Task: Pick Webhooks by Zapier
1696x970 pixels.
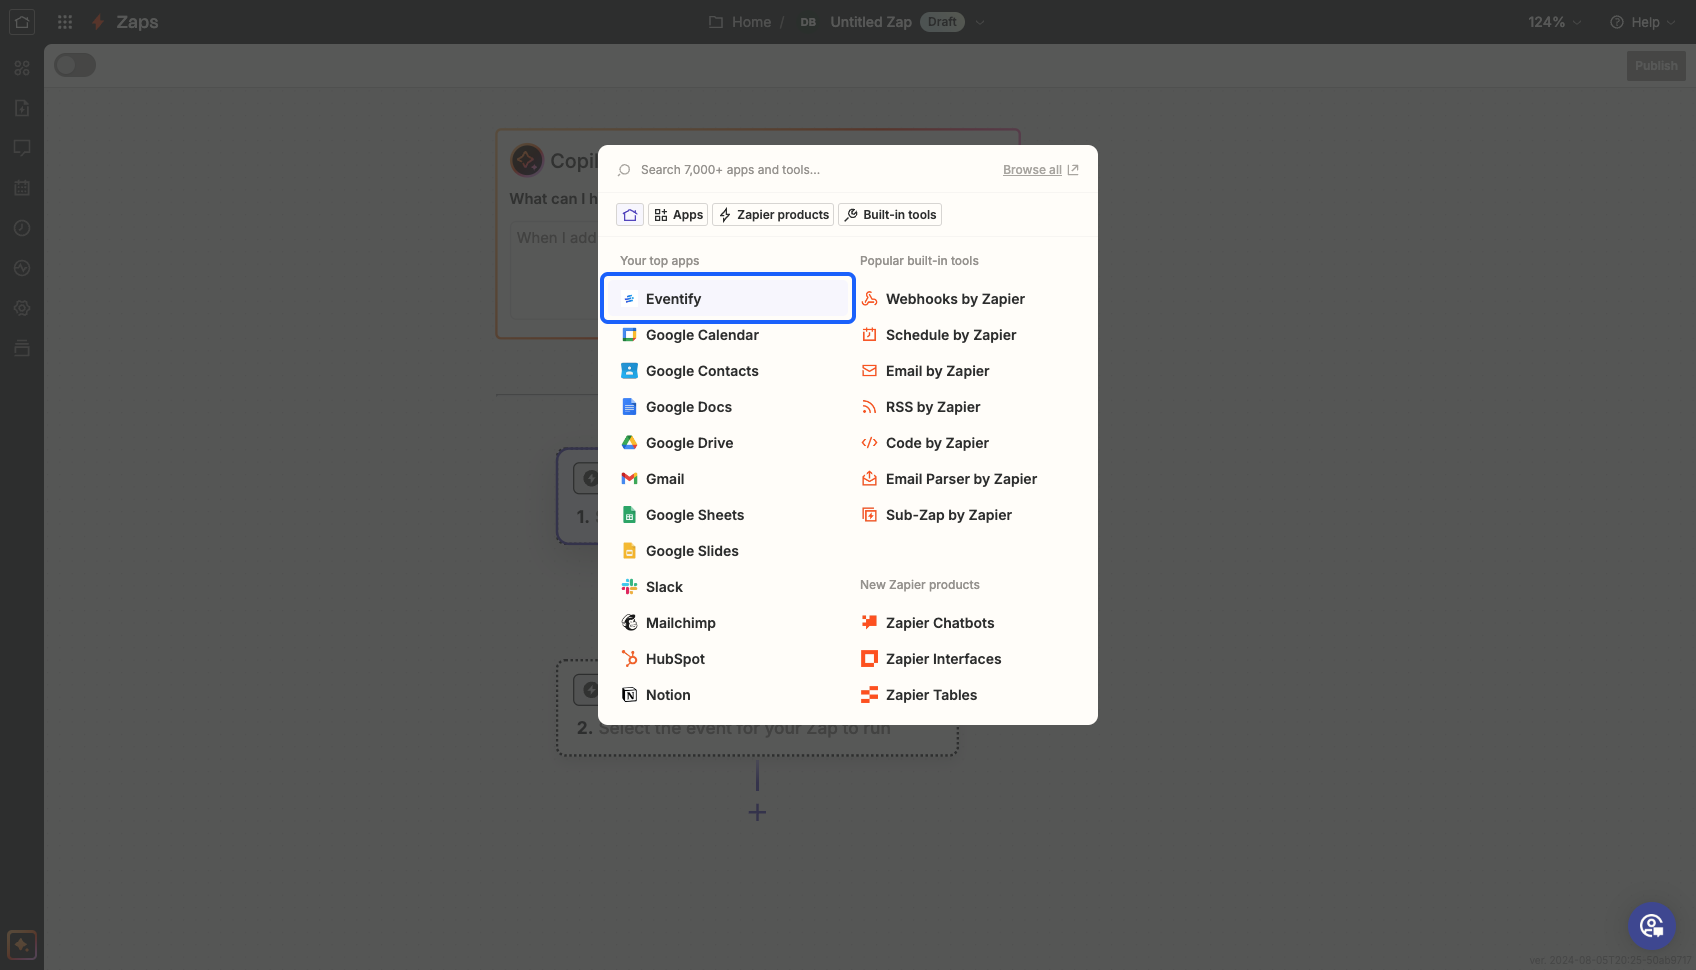Action: point(968,299)
